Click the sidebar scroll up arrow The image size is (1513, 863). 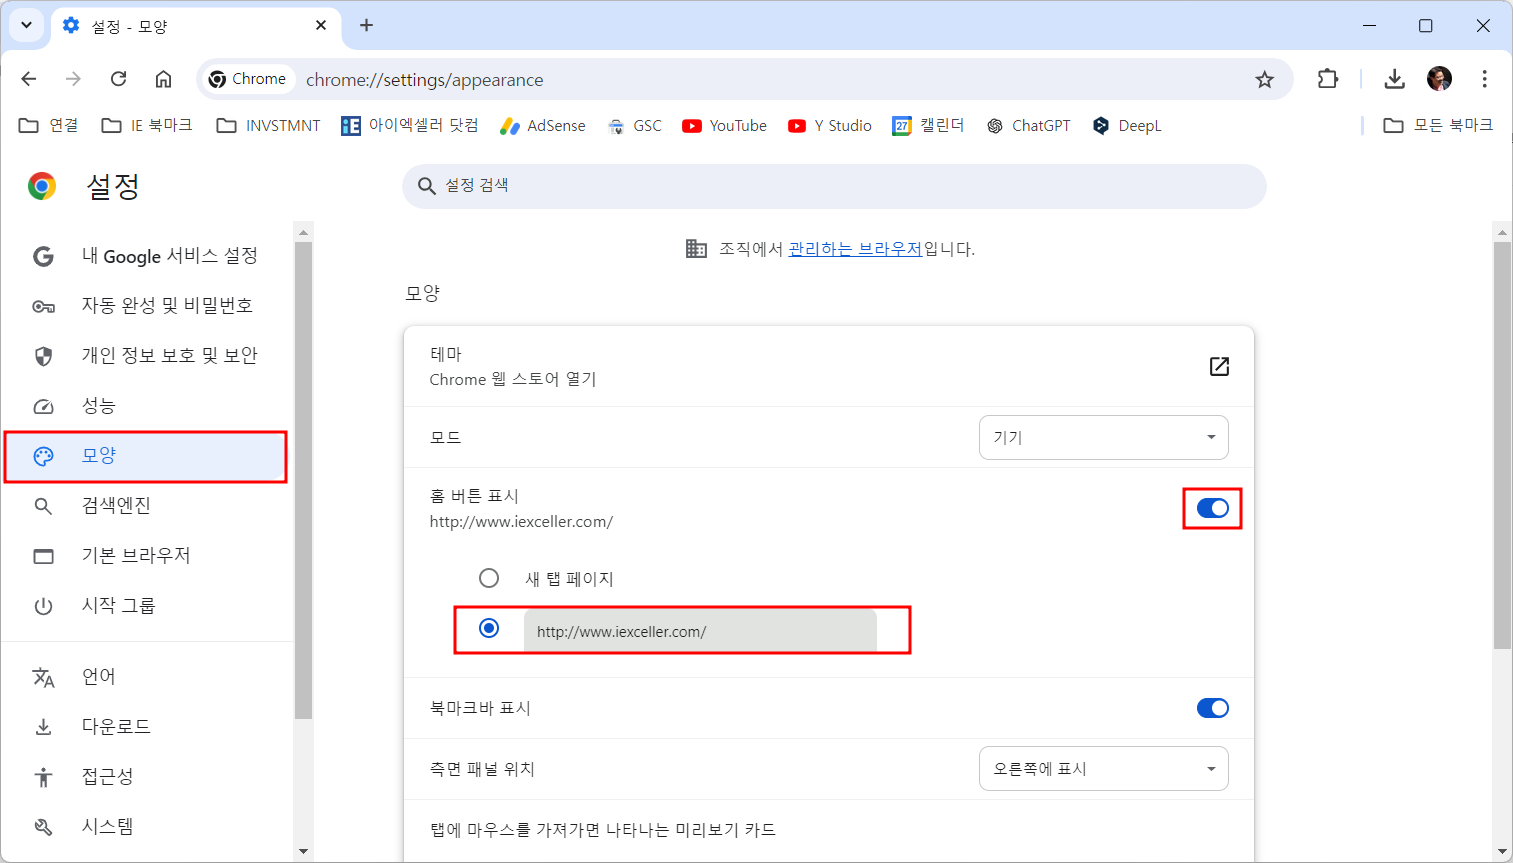(x=304, y=232)
